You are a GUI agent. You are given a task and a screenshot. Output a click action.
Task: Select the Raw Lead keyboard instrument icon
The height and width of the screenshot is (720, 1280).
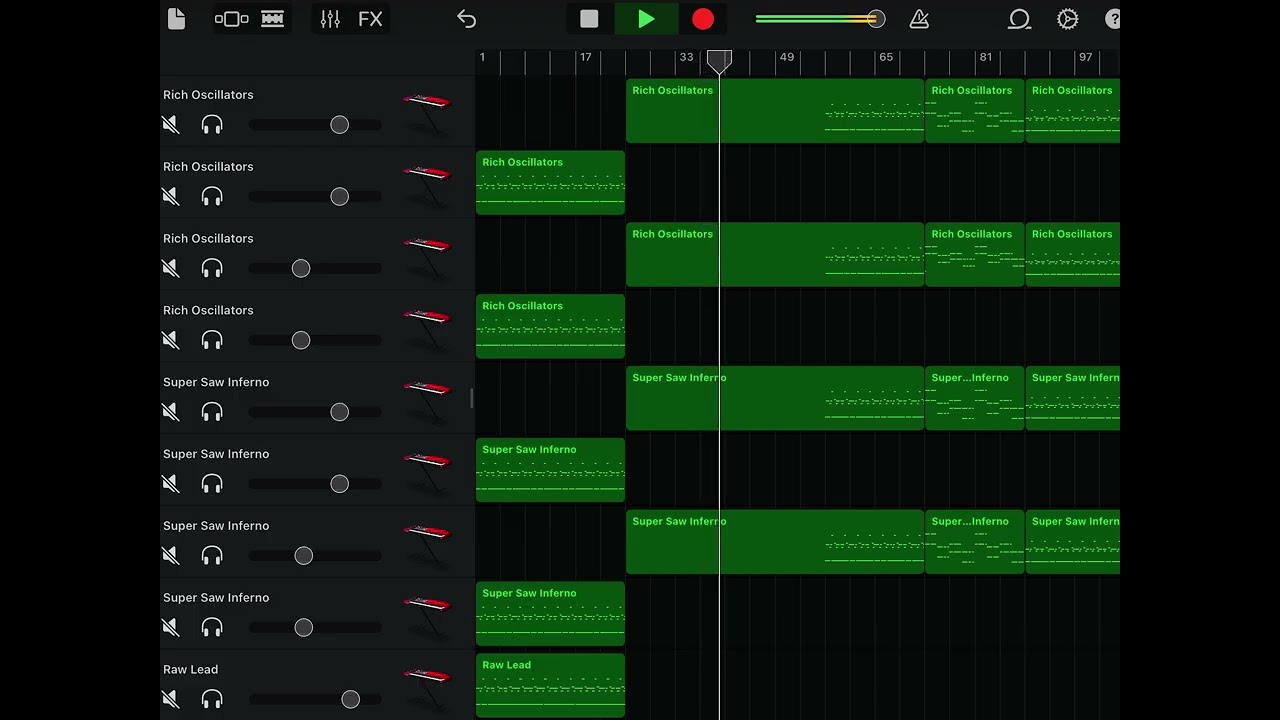coord(429,688)
